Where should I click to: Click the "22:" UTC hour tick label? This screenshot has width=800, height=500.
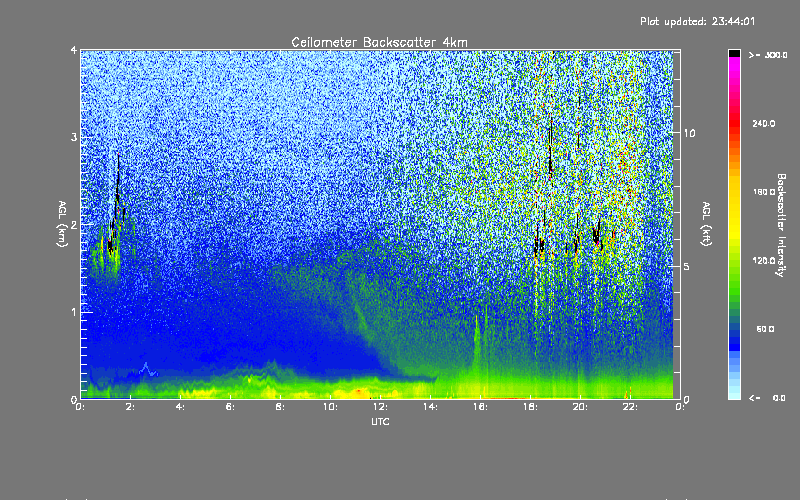(630, 407)
